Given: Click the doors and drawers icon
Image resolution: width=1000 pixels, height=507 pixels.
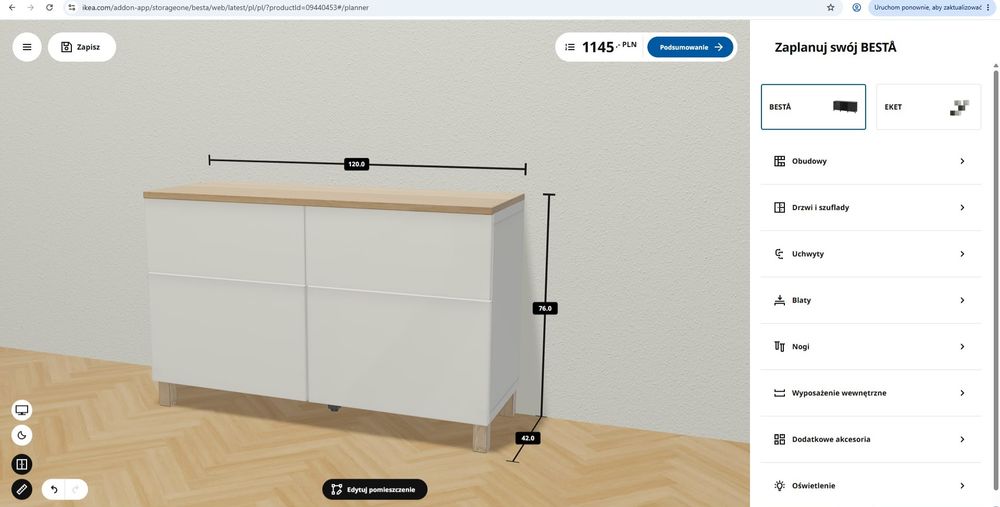Looking at the screenshot, I should tap(779, 208).
